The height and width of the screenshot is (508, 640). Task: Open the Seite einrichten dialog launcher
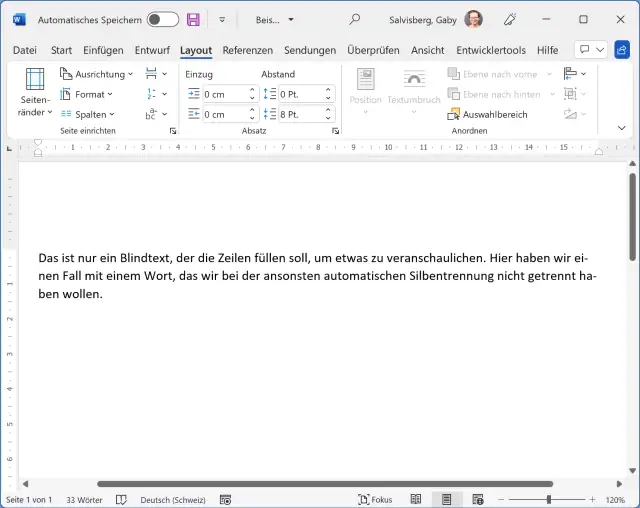pyautogui.click(x=172, y=131)
